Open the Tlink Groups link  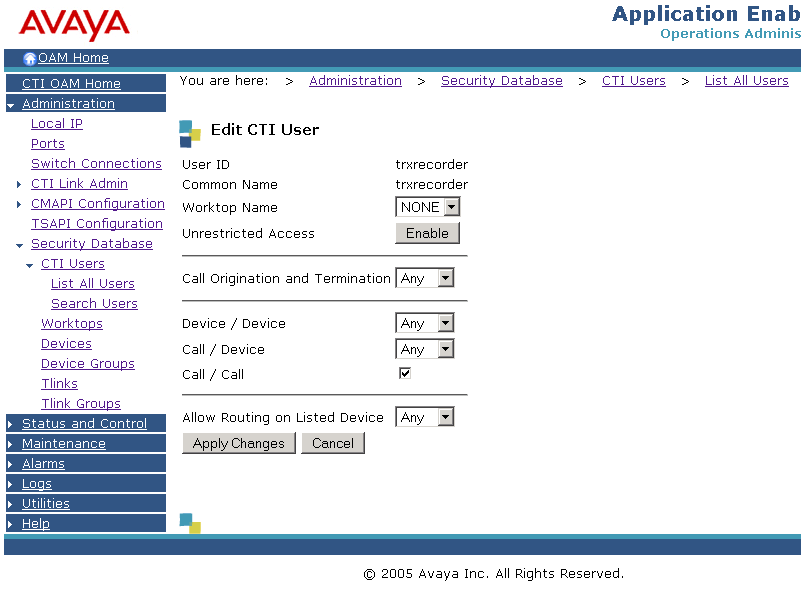81,403
